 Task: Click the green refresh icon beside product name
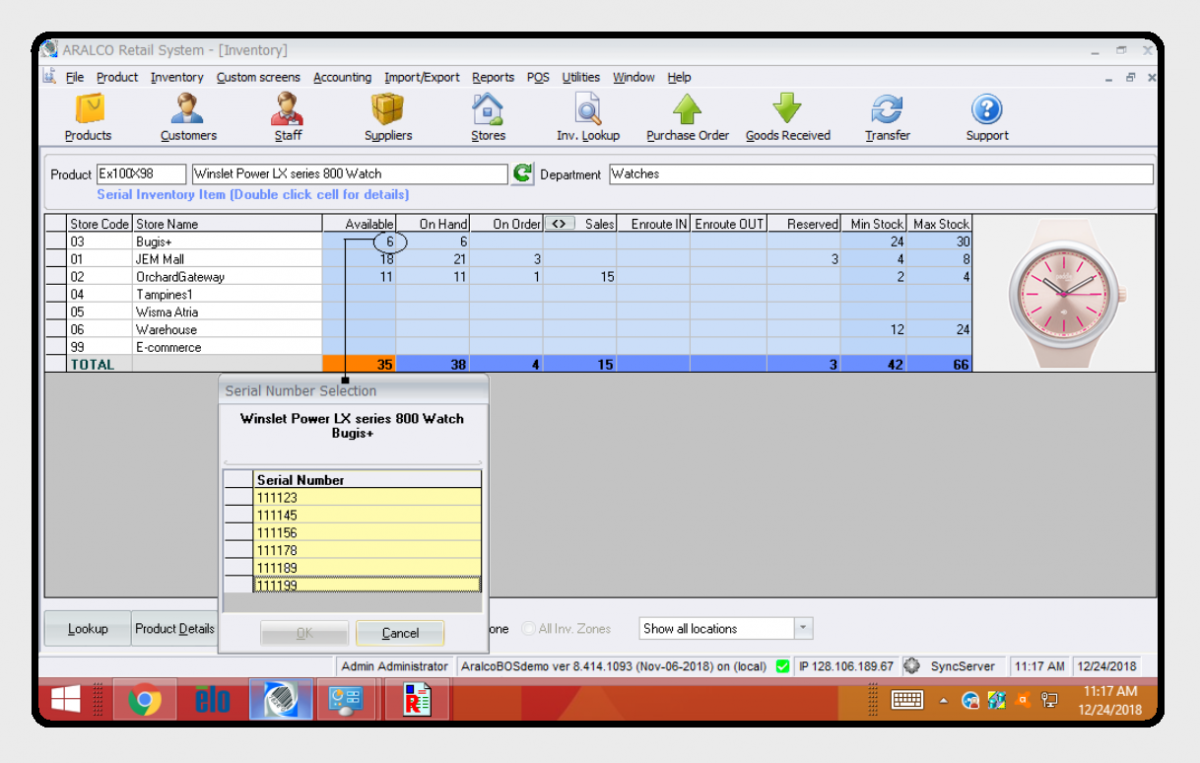coord(522,174)
